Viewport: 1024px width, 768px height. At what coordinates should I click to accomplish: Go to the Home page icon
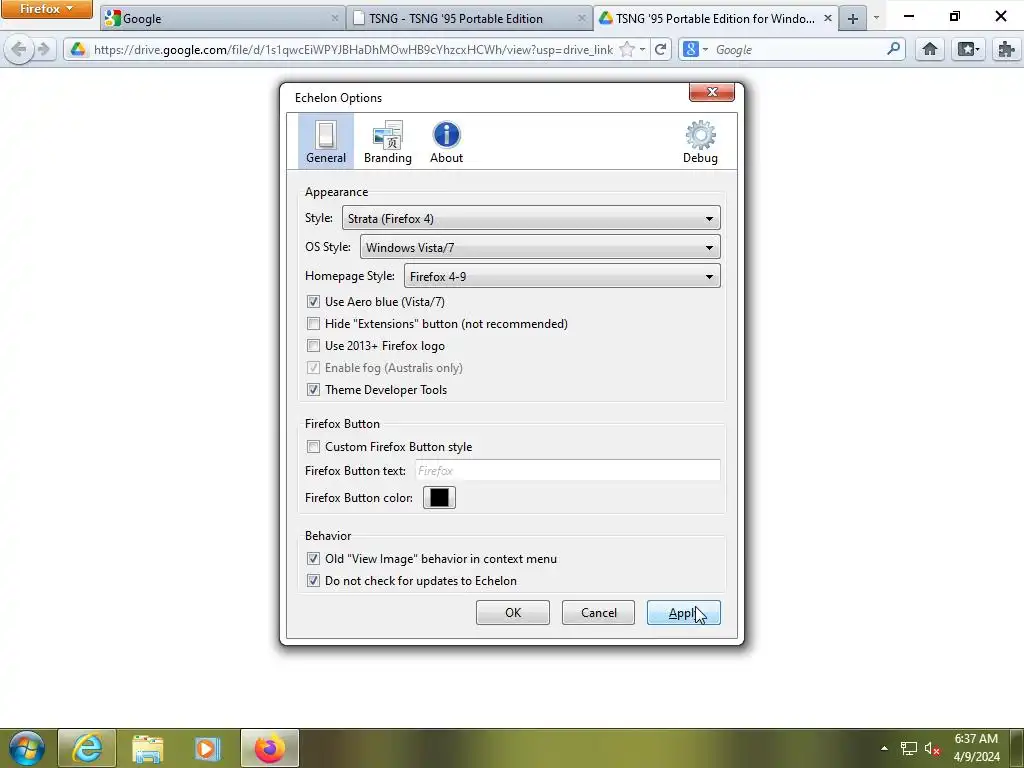coord(929,49)
